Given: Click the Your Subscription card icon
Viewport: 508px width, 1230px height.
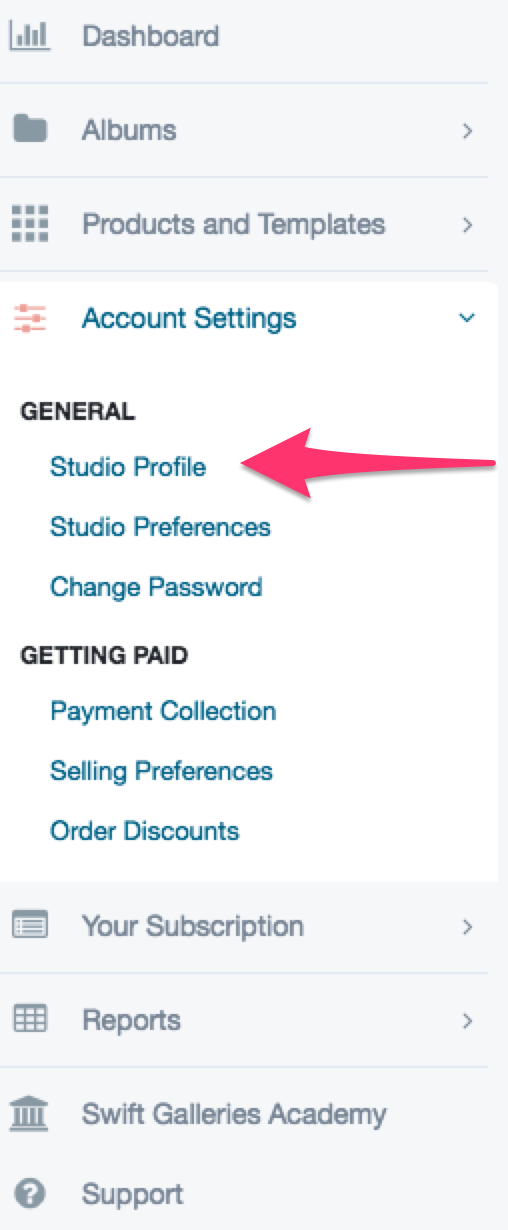Looking at the screenshot, I should coord(29,926).
